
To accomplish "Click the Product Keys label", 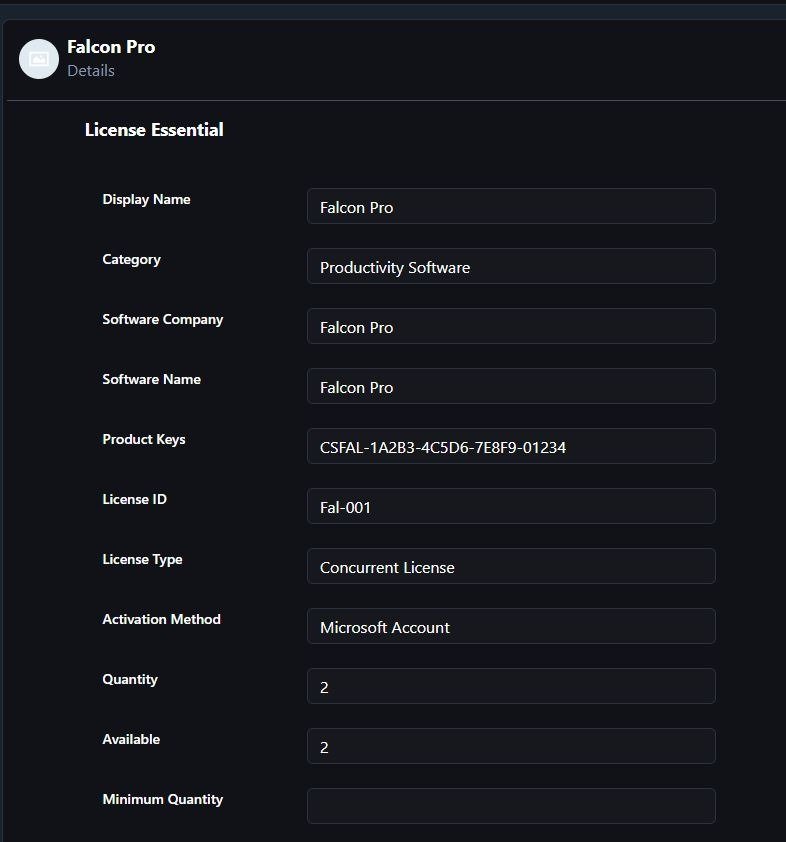I will [x=144, y=439].
